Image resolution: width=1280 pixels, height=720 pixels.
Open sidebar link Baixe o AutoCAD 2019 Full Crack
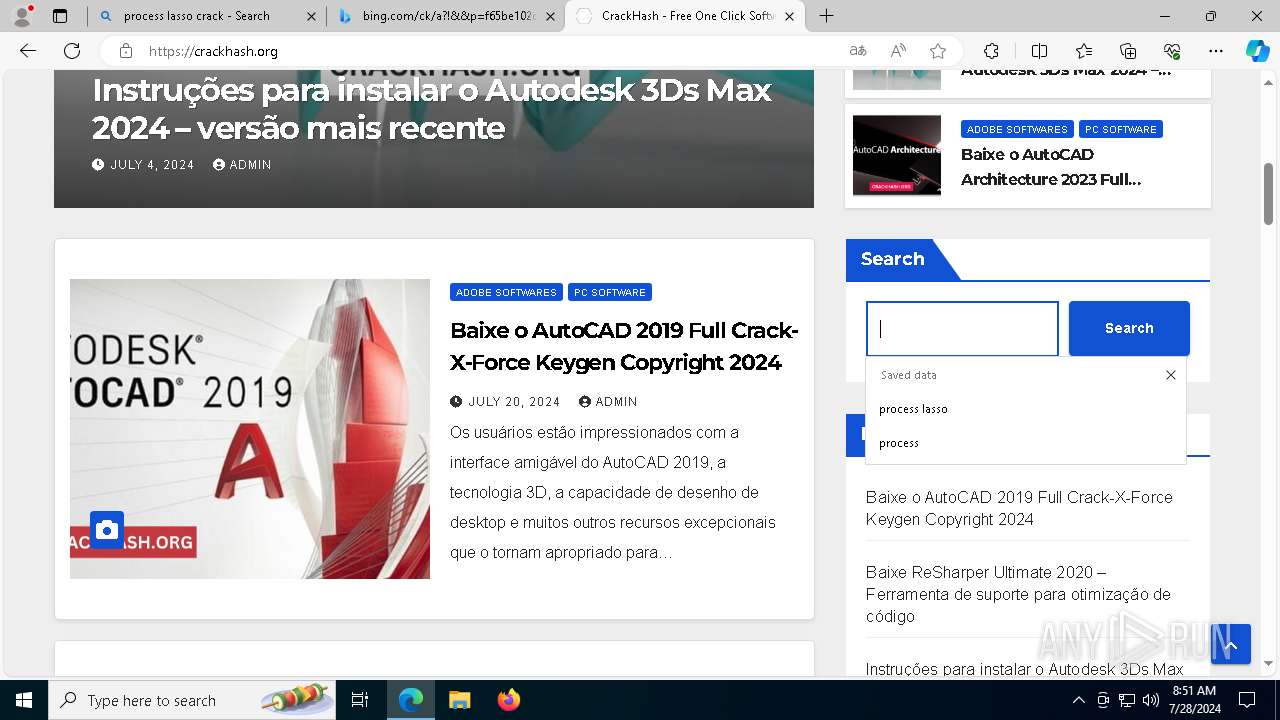tap(1019, 508)
